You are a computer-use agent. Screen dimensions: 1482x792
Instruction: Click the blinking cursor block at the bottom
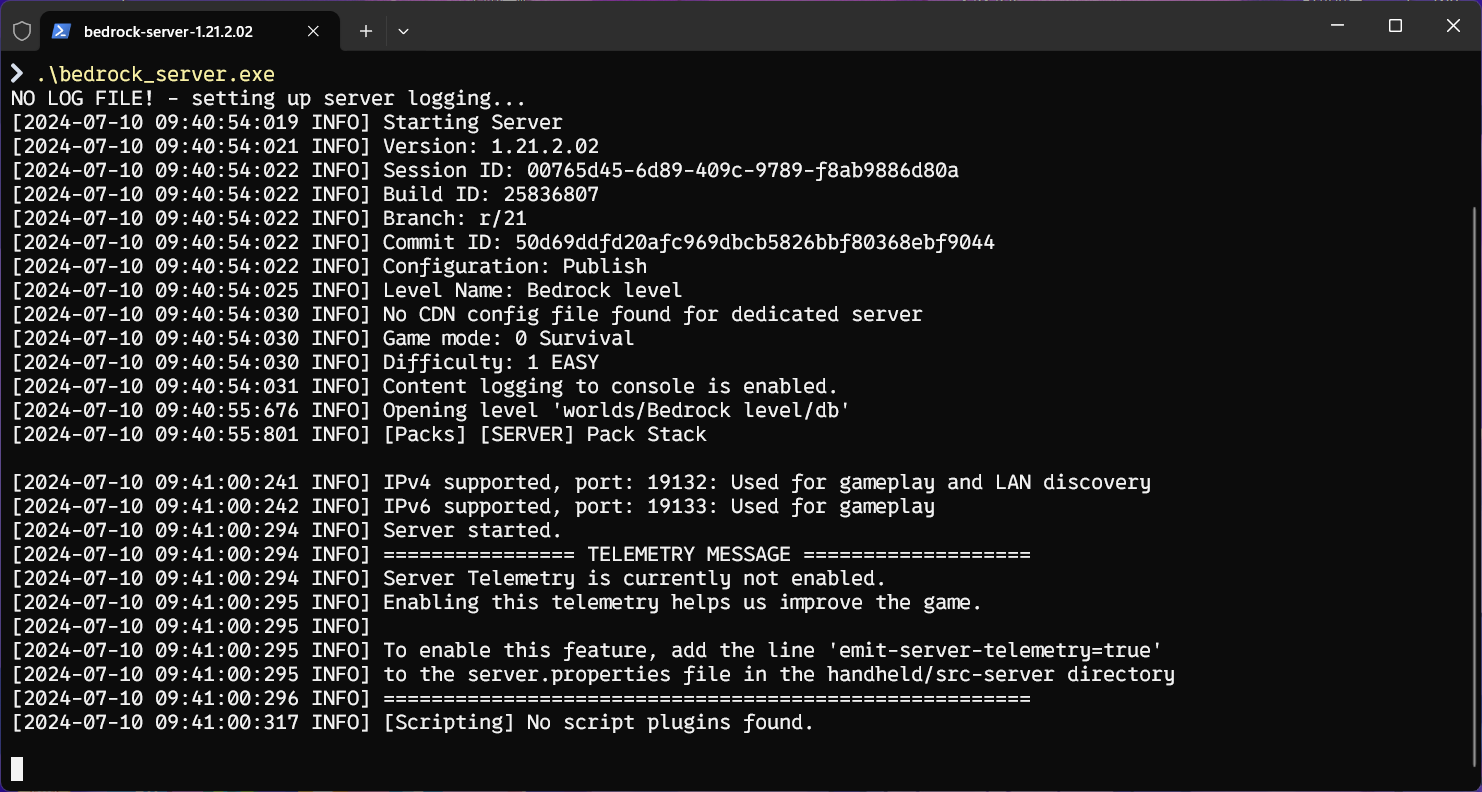17,769
